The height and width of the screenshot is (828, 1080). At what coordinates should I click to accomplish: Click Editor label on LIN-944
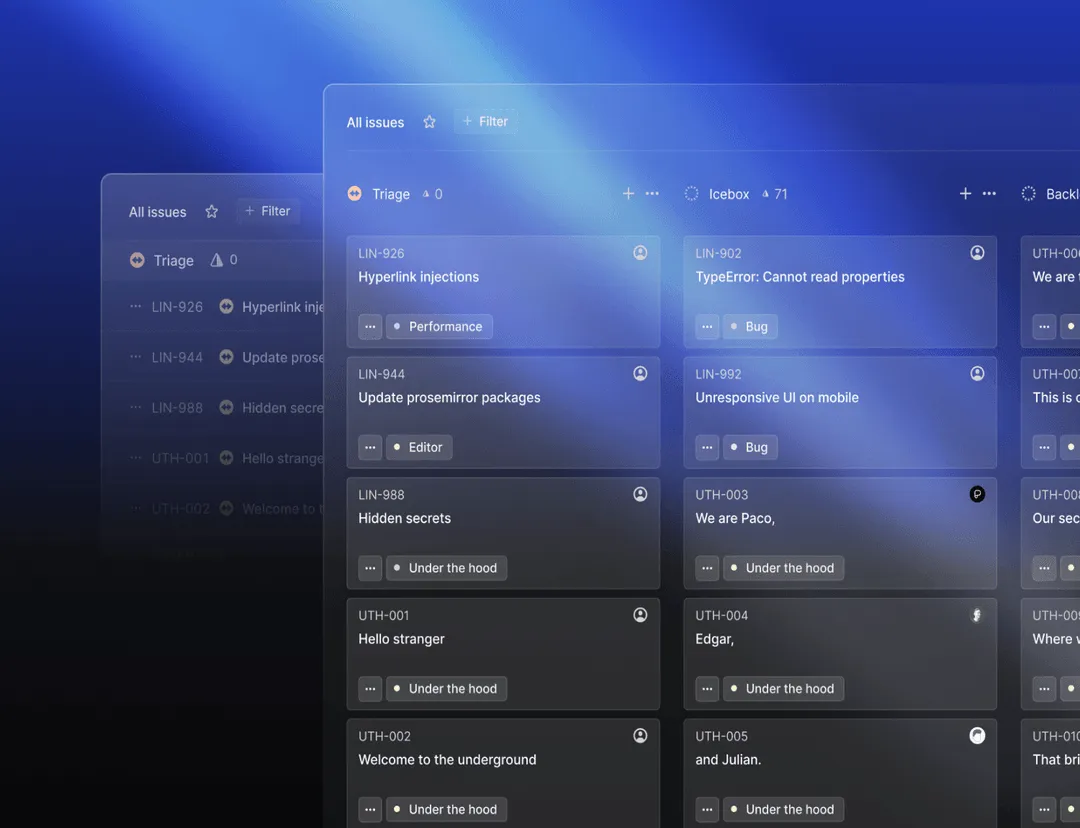pos(419,447)
